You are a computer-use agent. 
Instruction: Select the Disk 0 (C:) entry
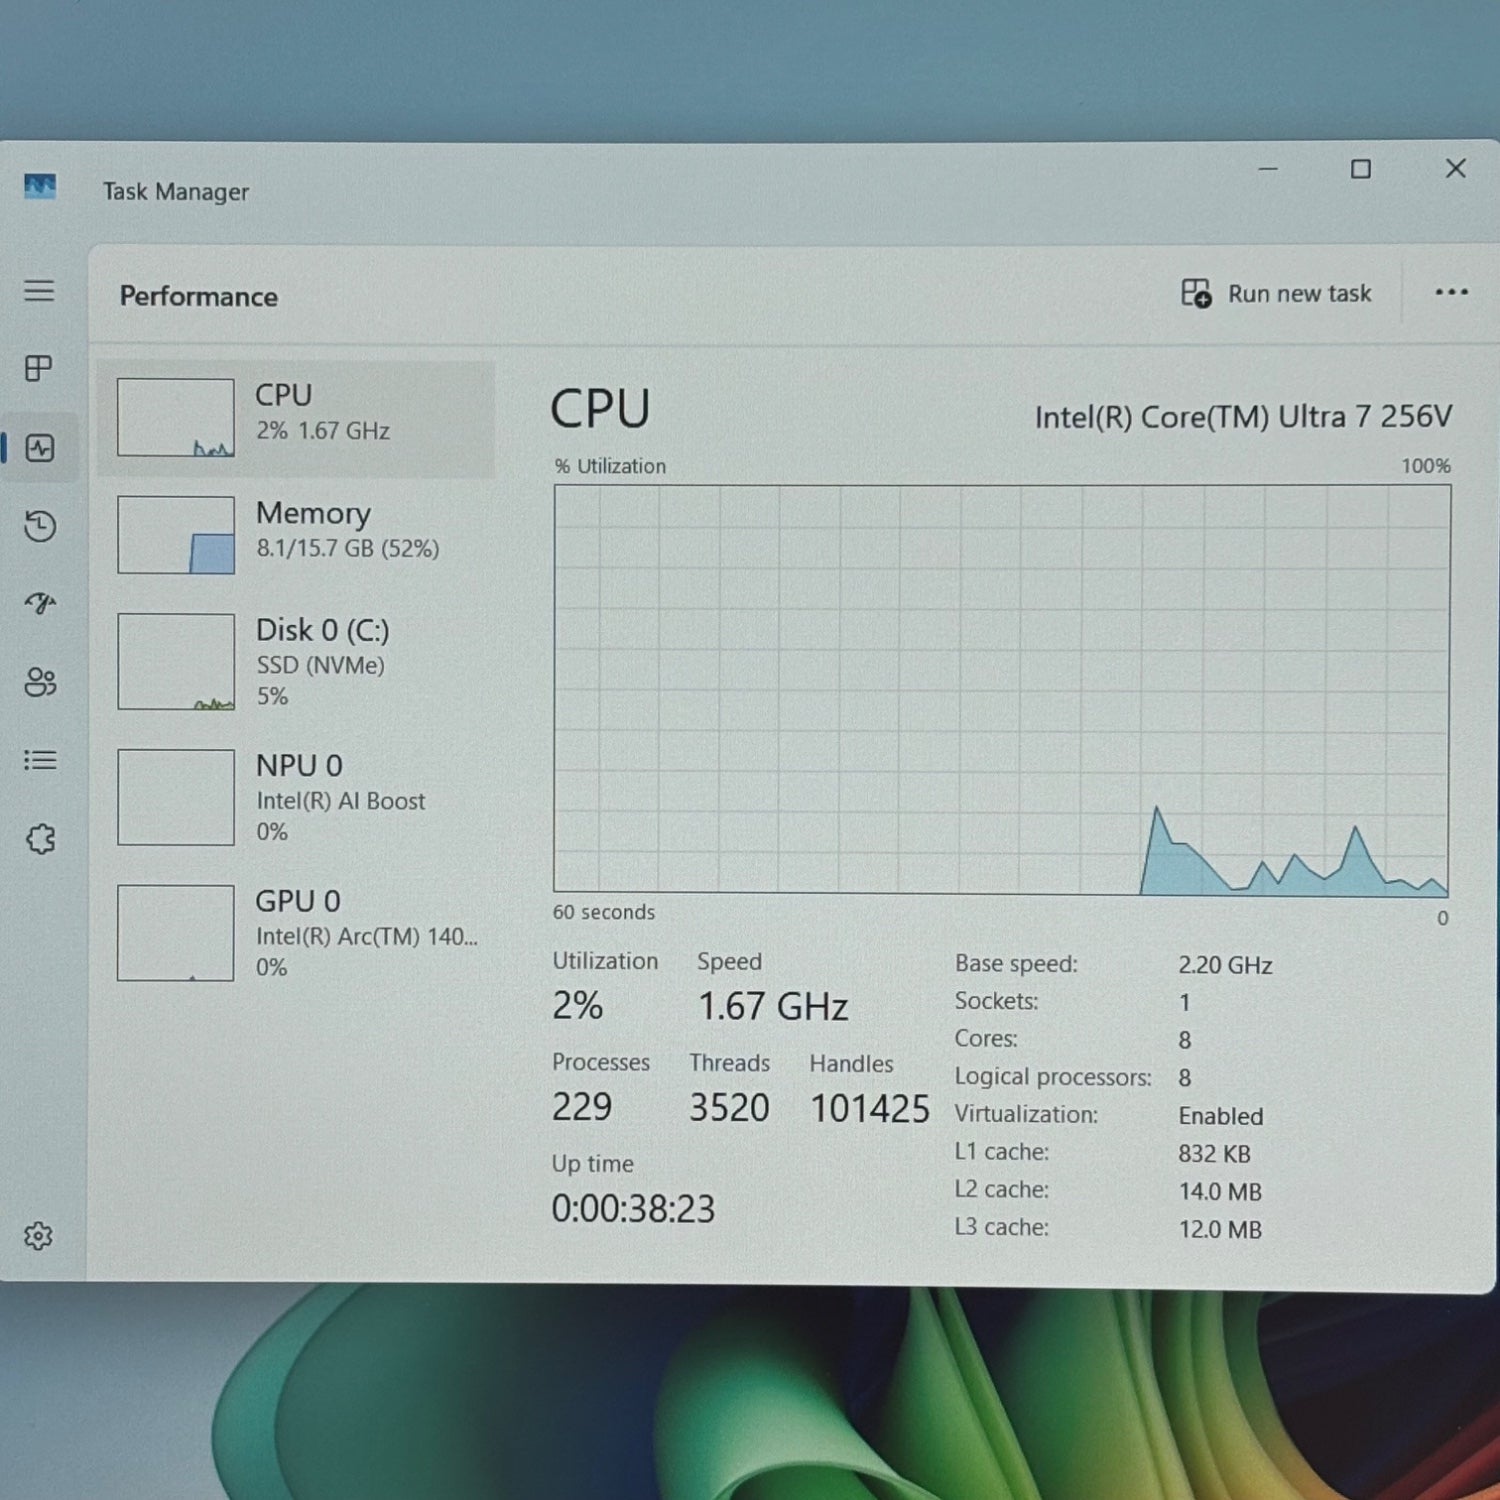(296, 662)
